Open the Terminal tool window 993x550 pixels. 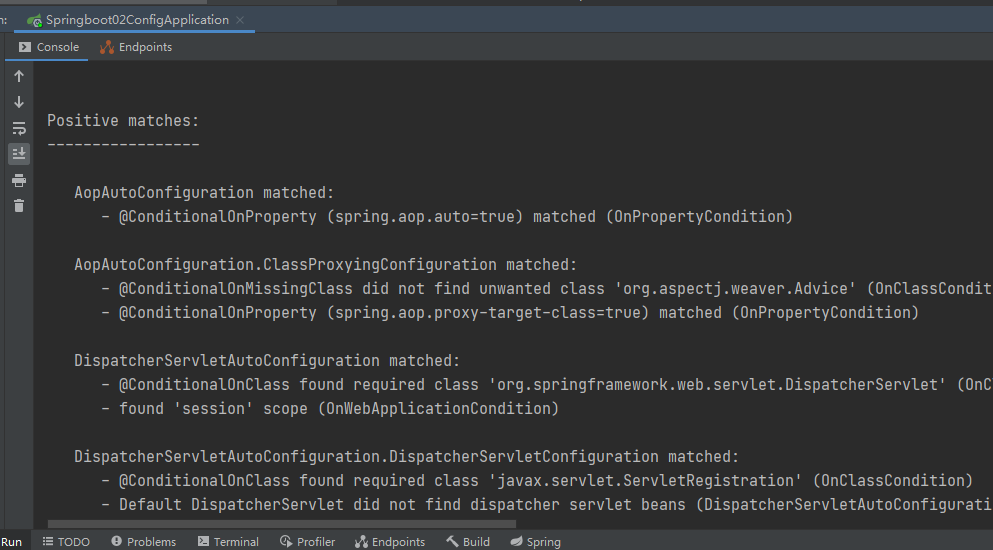(x=228, y=542)
